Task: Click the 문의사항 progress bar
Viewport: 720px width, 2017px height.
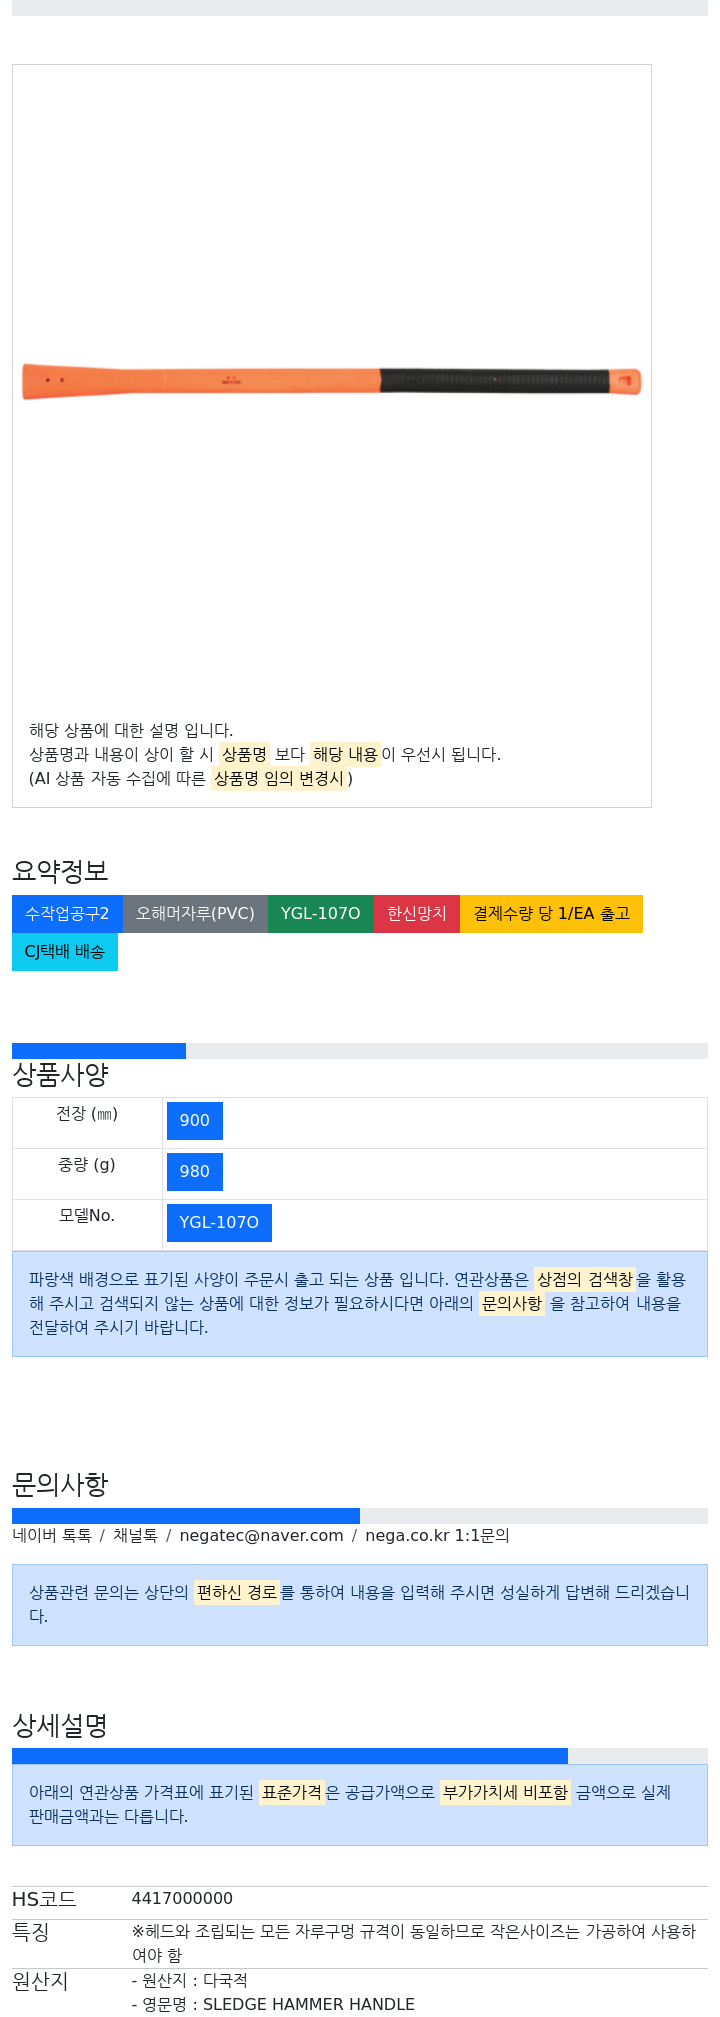Action: coord(360,1516)
